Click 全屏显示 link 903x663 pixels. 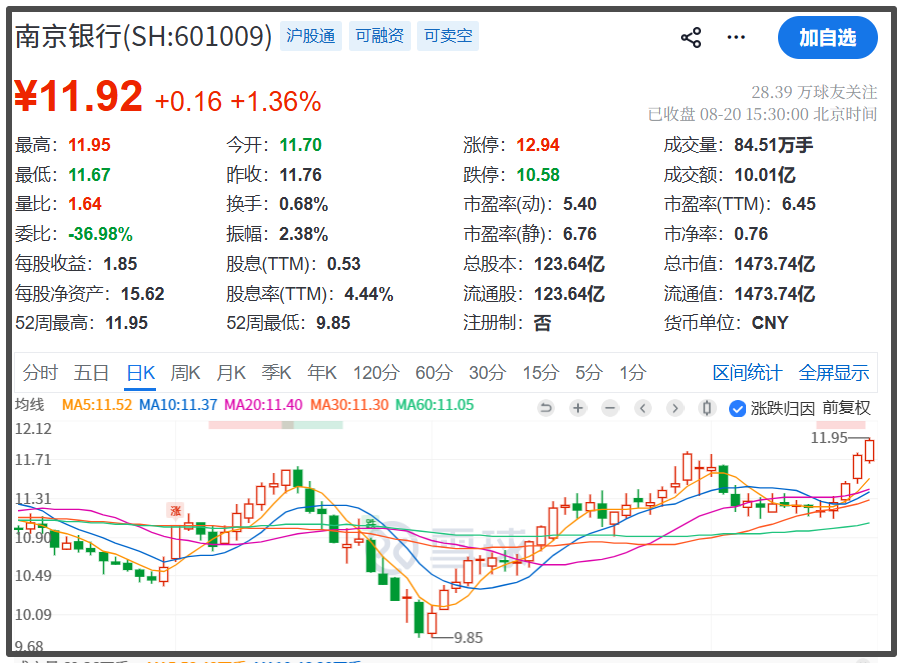tap(834, 373)
